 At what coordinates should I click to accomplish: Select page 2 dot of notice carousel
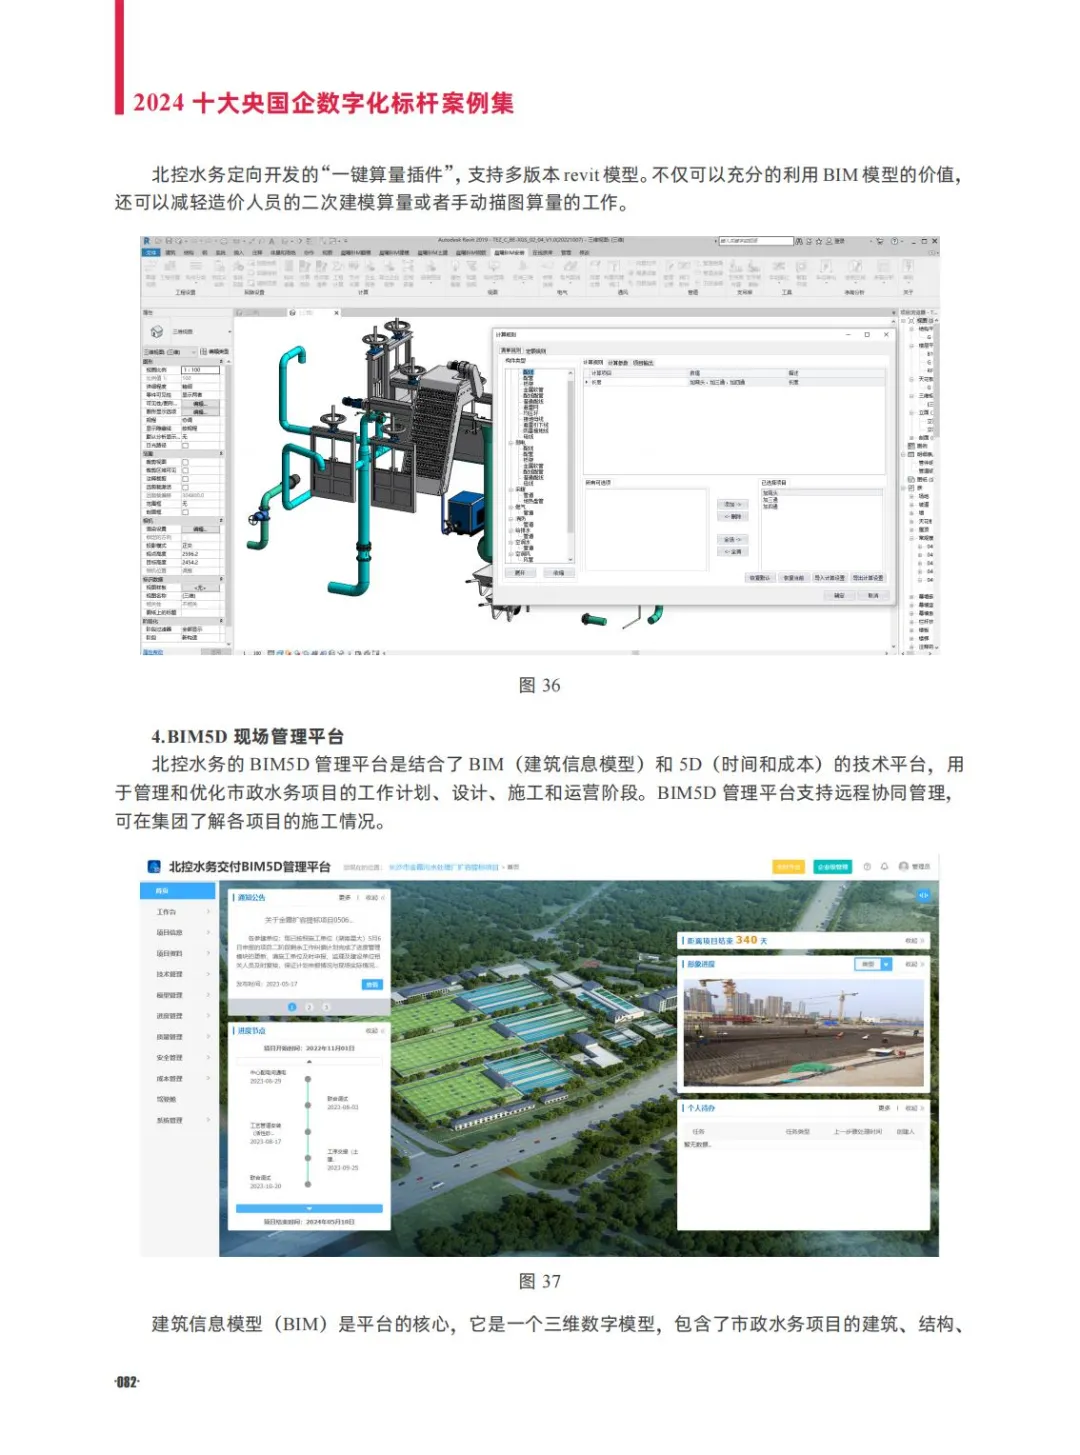309,1007
